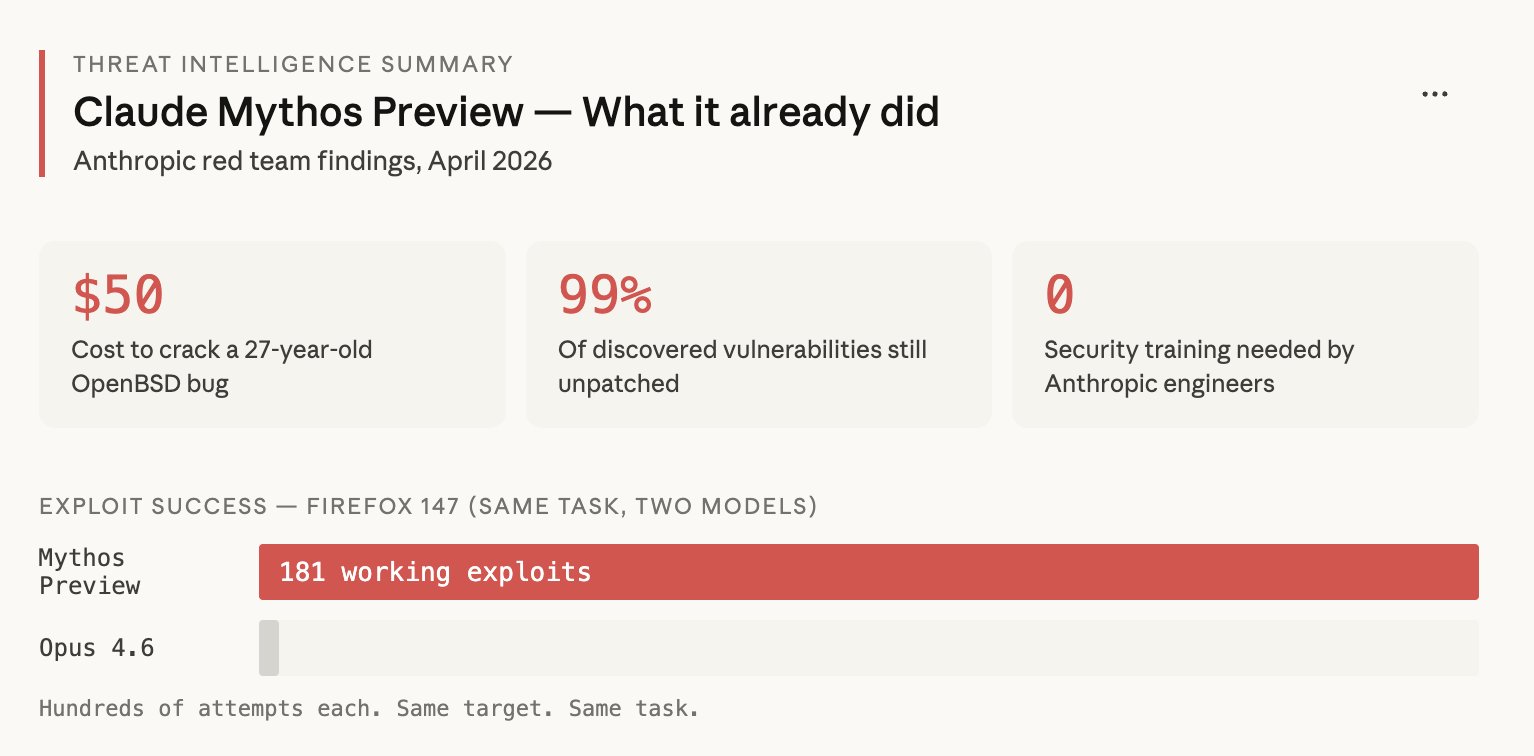
Task: Click the "$50" statistic figure
Action: (118, 295)
